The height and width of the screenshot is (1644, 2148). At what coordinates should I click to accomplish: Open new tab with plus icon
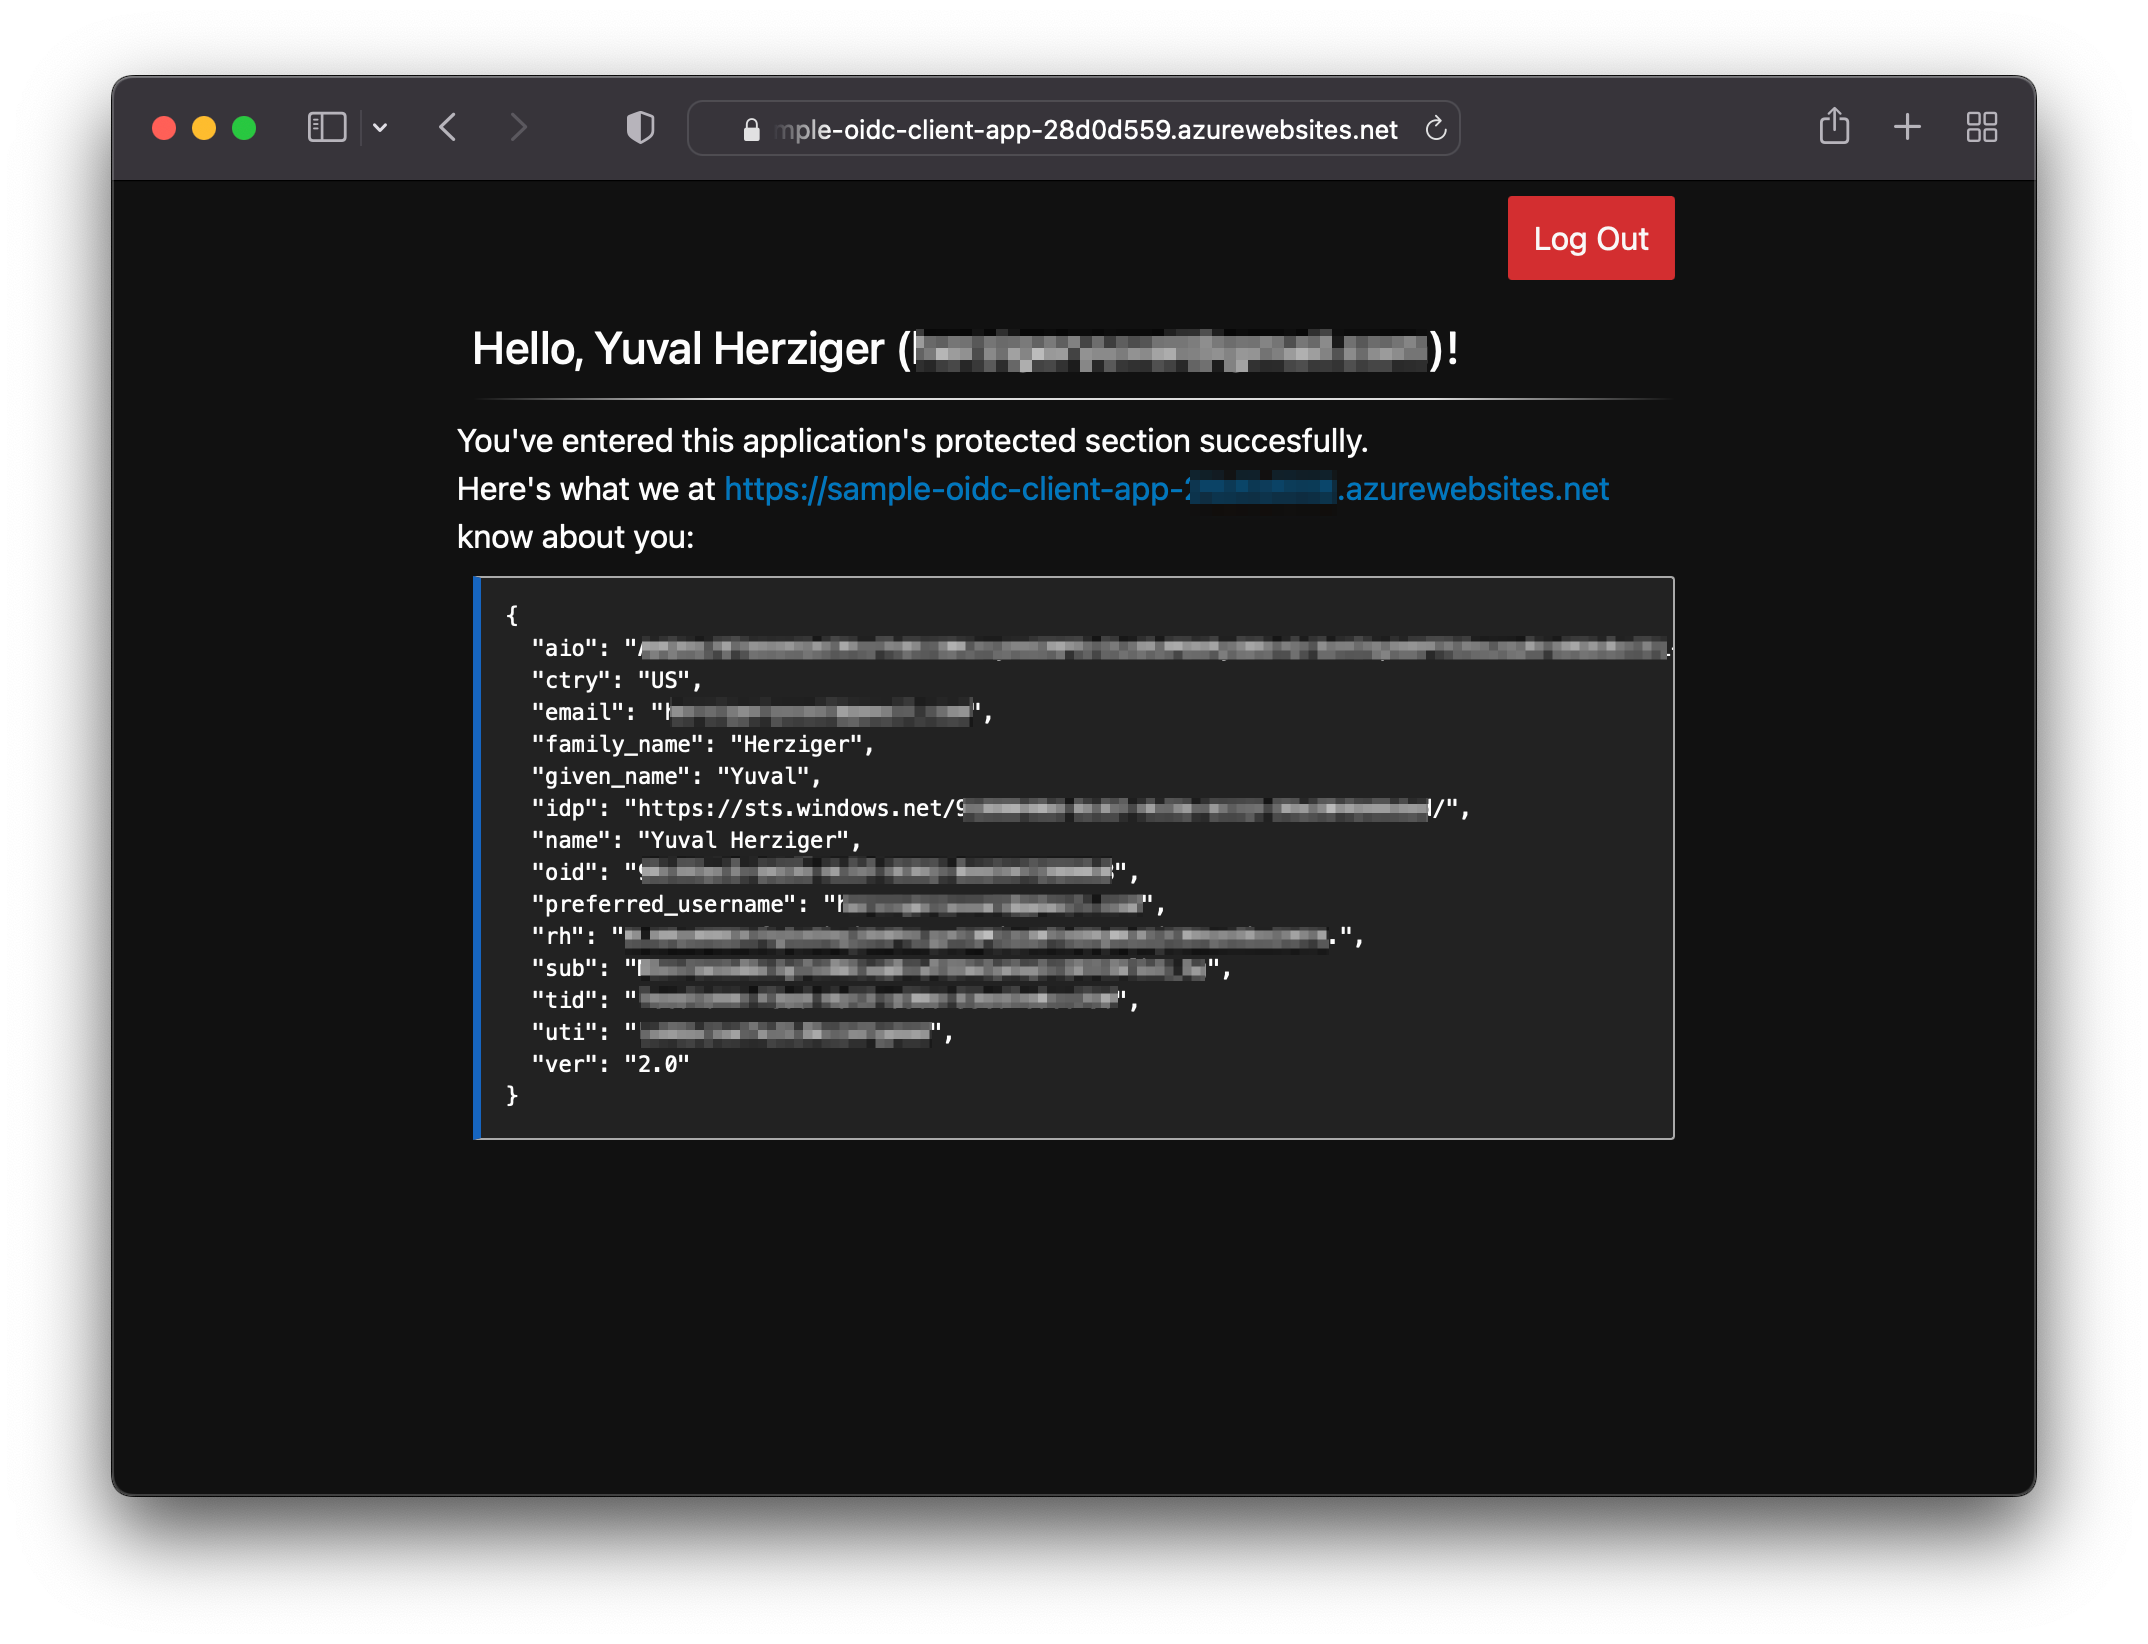(x=1907, y=127)
